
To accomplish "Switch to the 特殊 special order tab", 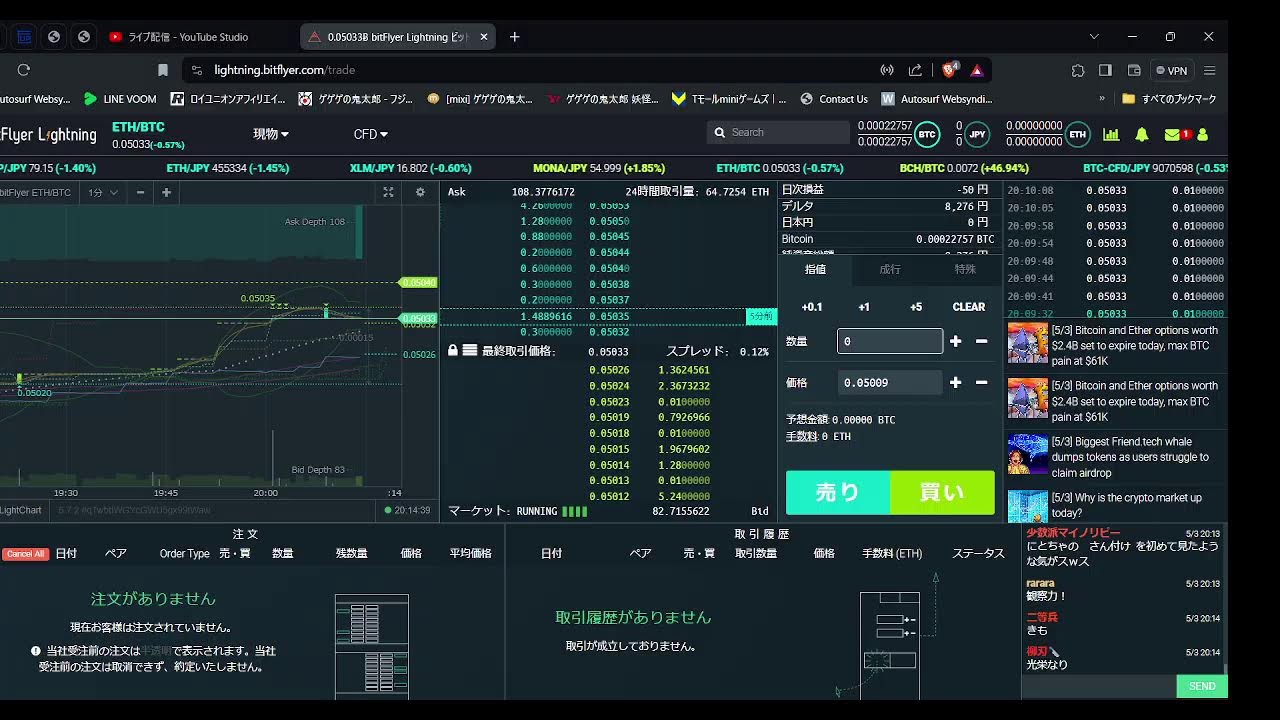I will point(964,269).
